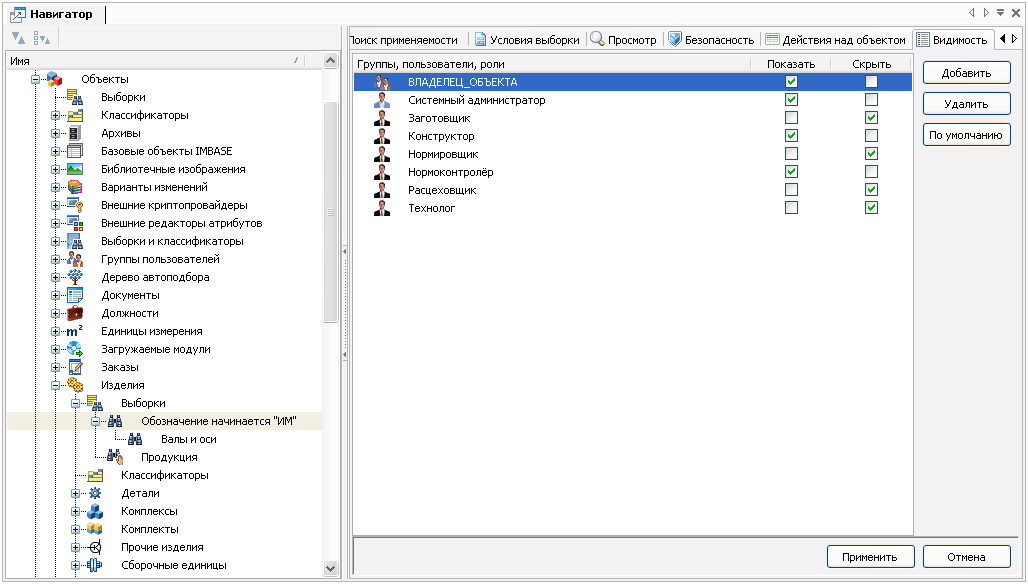Viewport: 1028px width, 584px height.
Task: Select the Валы и оси tree item
Action: [x=188, y=439]
